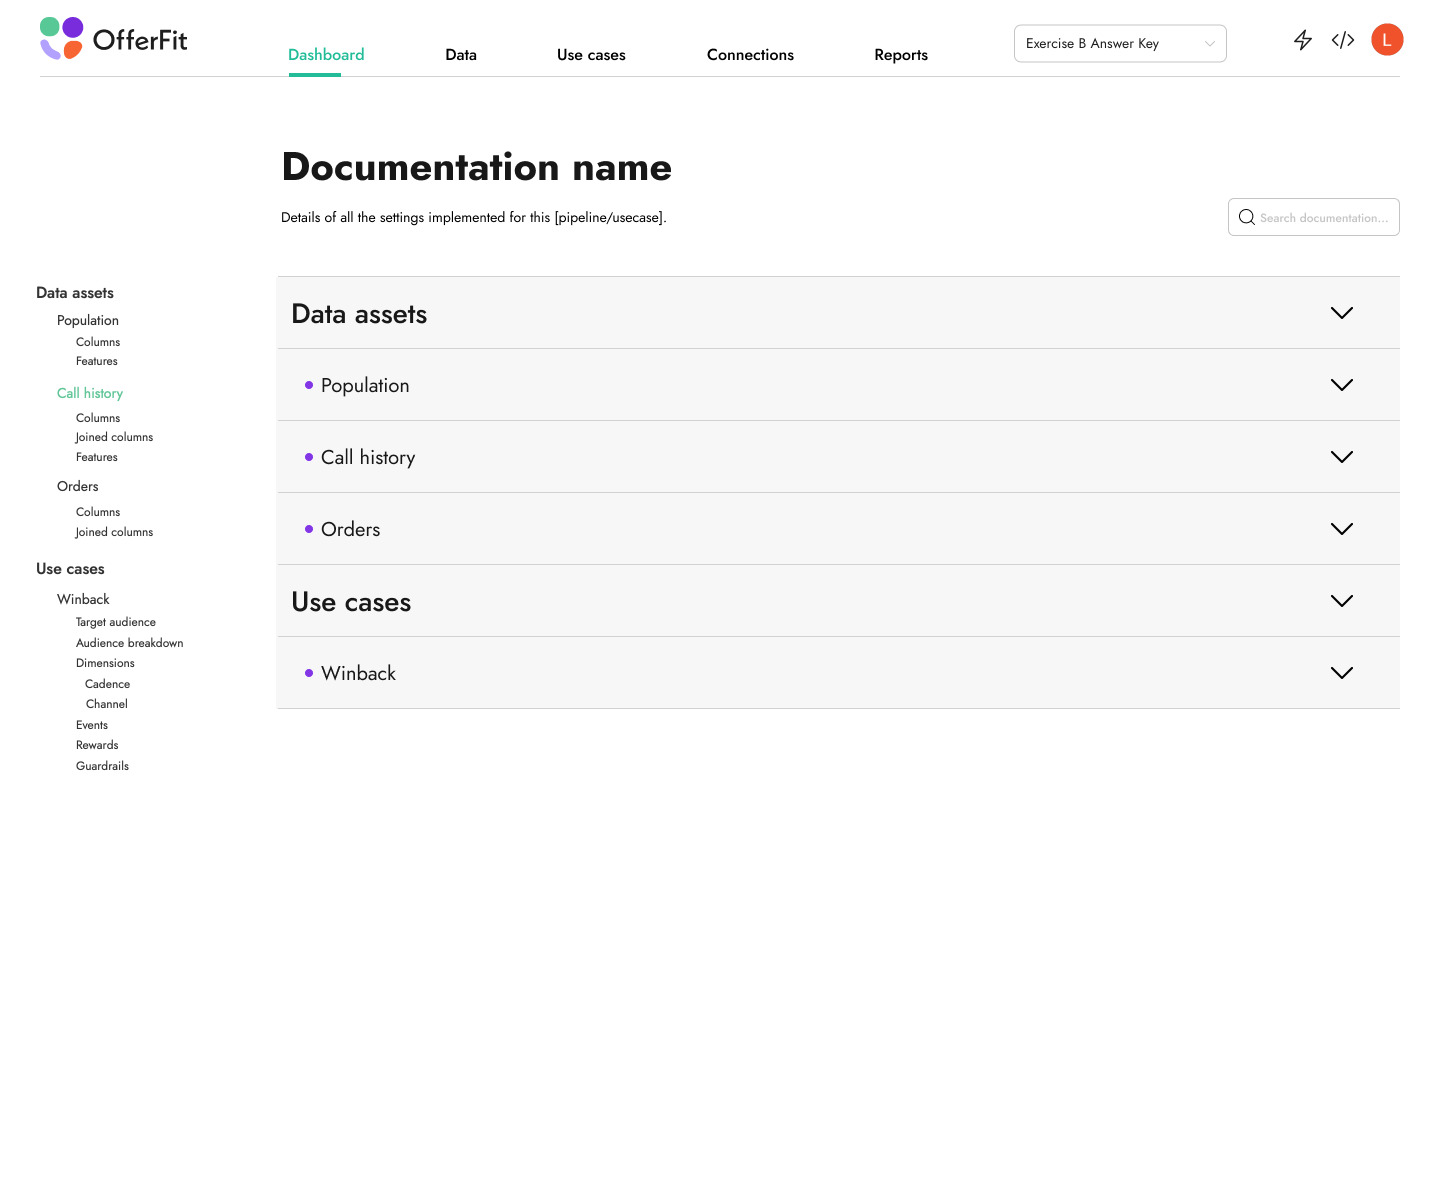Open the Exercise B Answer Key dropdown

tap(1120, 44)
